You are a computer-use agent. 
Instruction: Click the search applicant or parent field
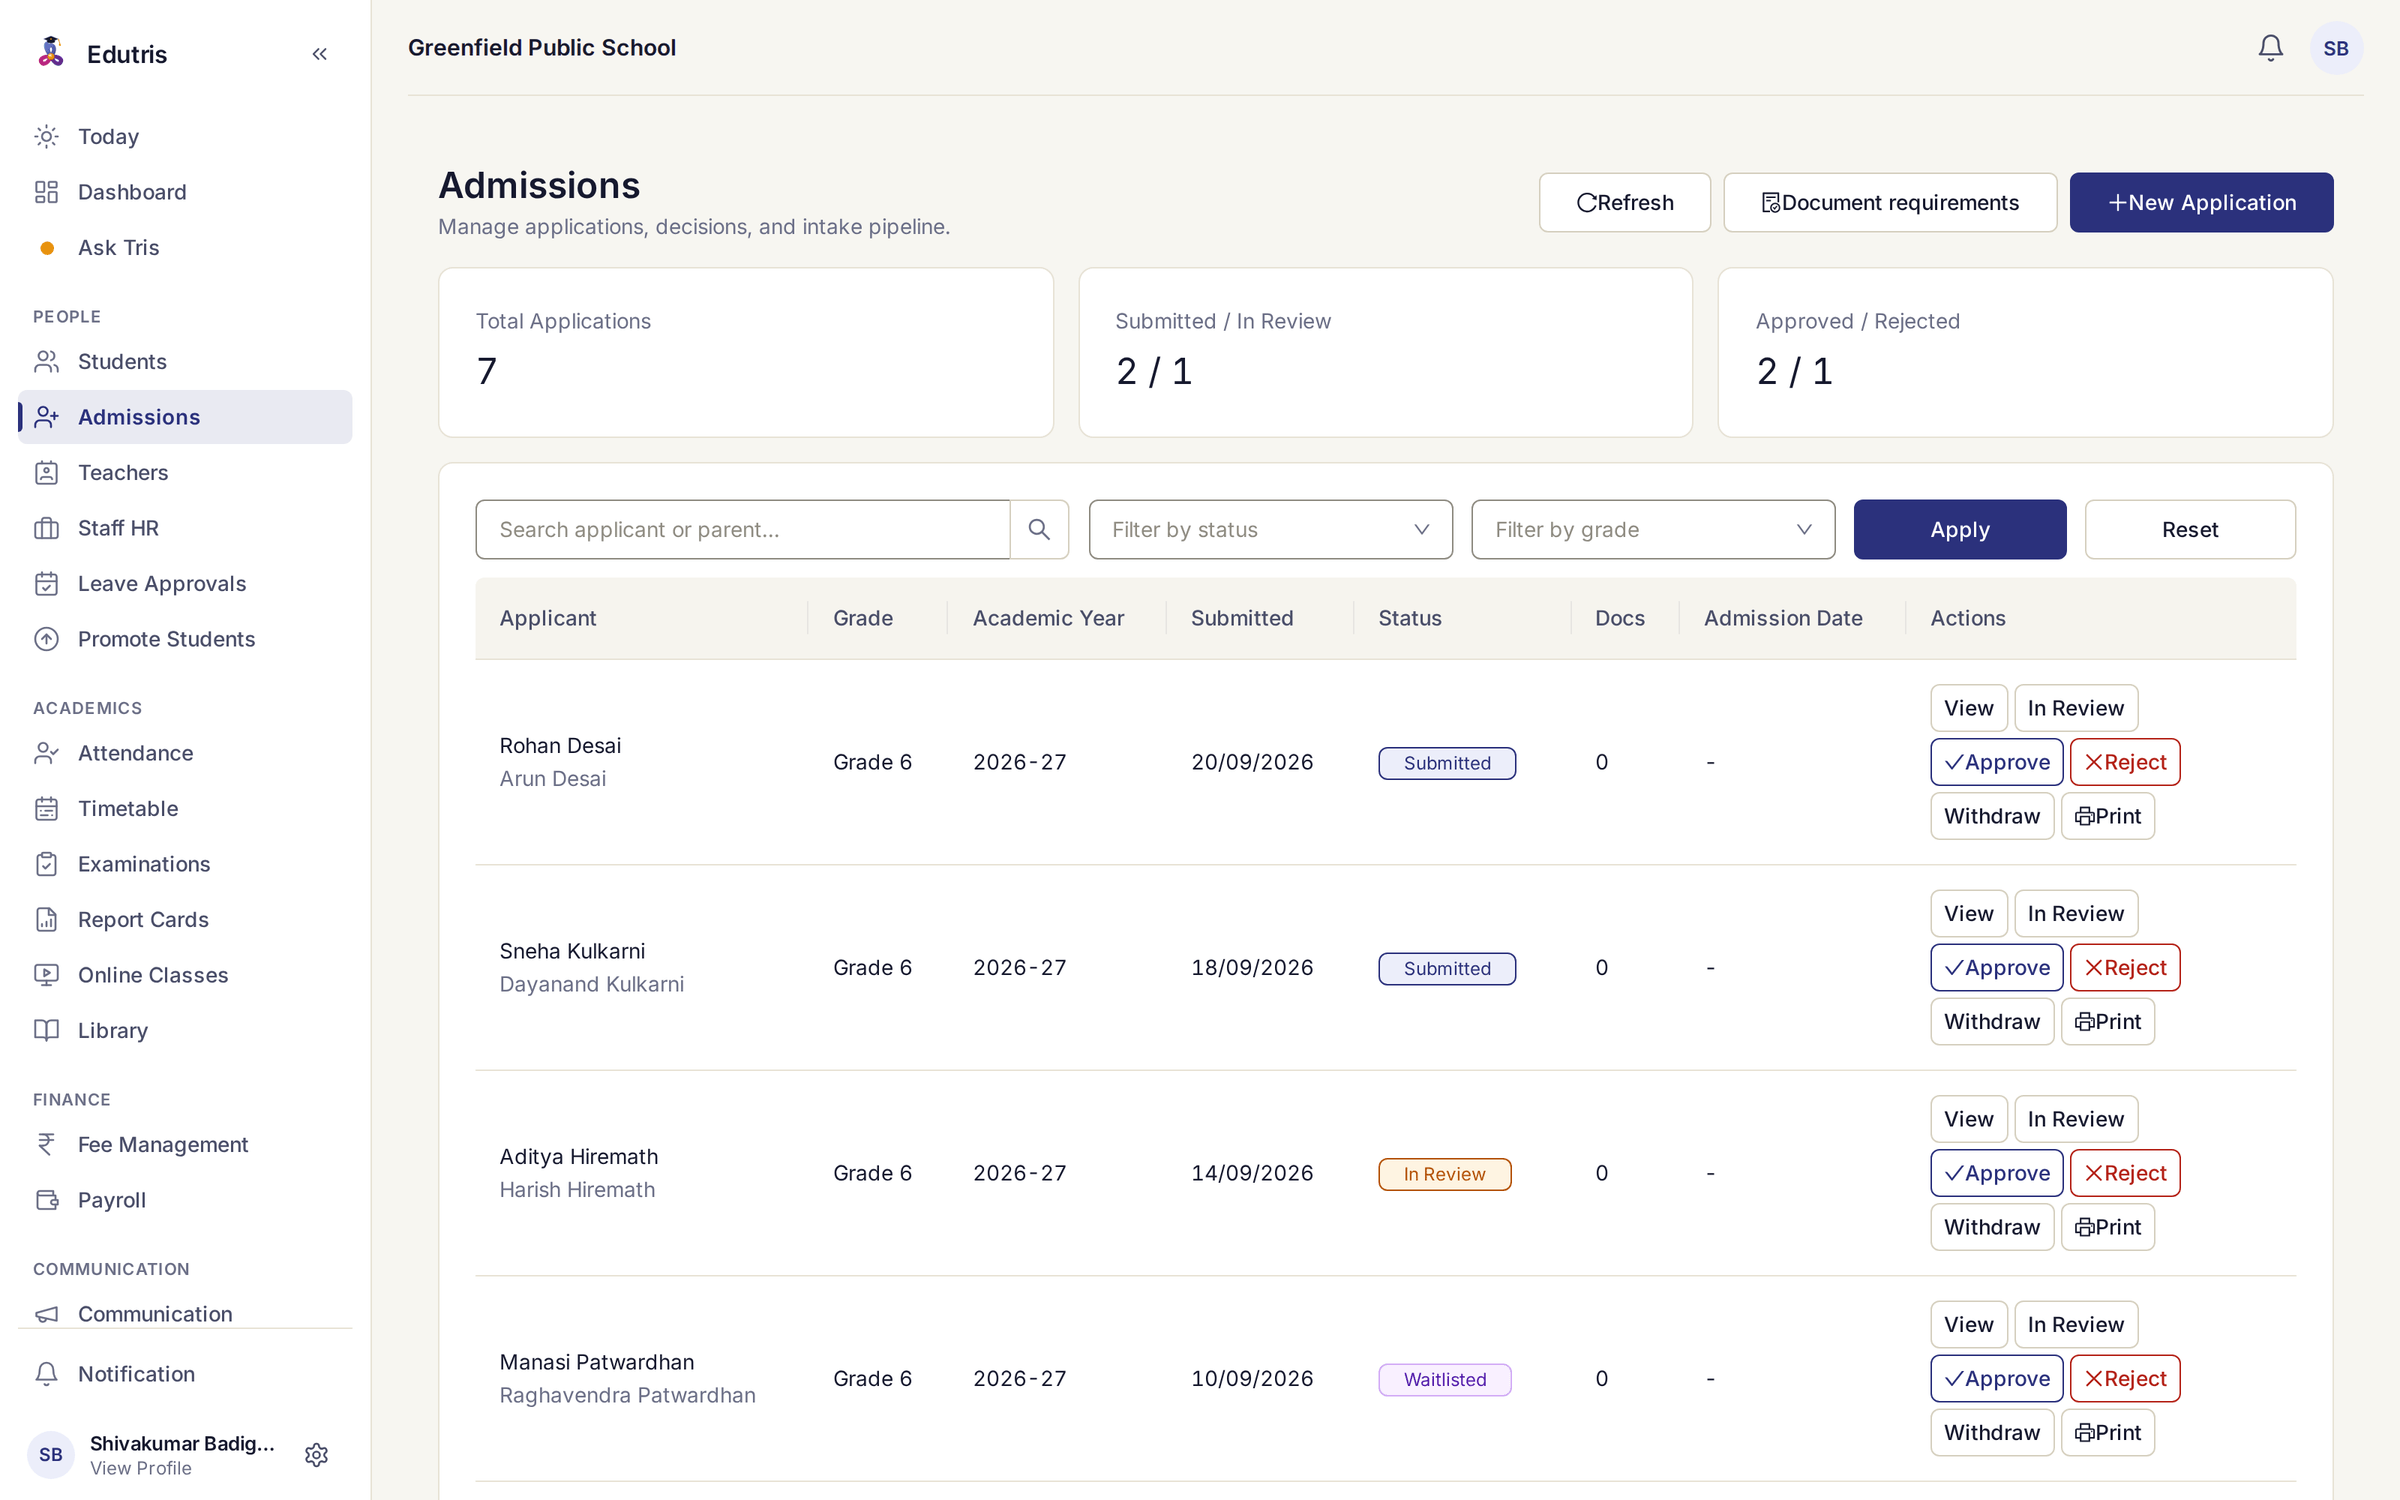tap(742, 529)
